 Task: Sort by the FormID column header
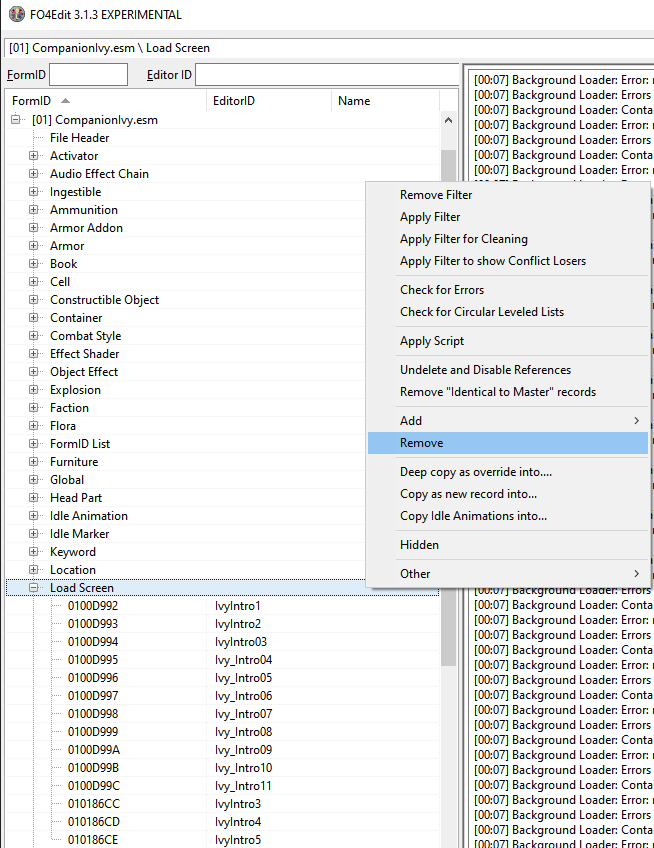[106, 101]
